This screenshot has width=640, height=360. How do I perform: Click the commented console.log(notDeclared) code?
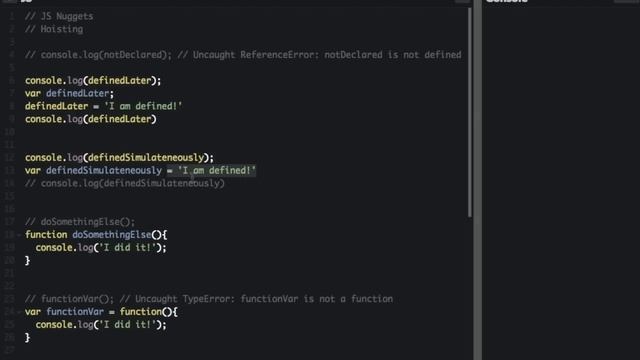(x=98, y=55)
